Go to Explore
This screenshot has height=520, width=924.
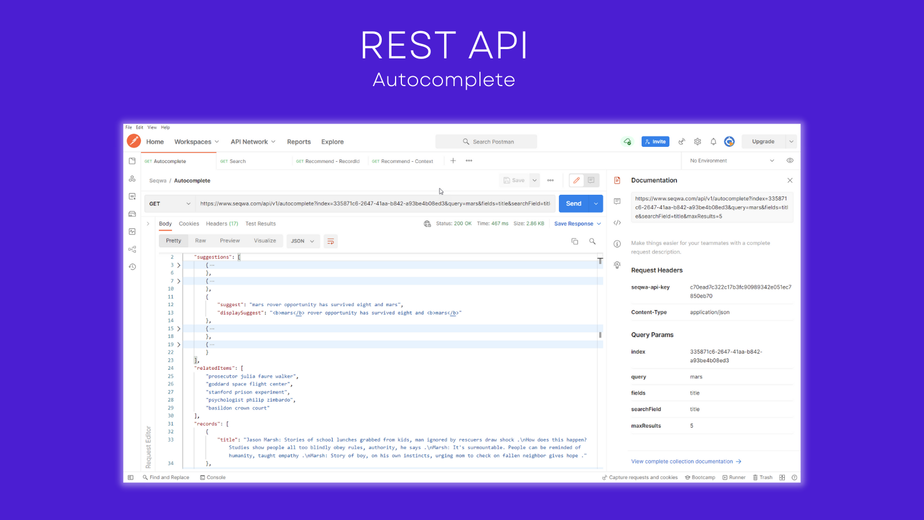click(332, 141)
